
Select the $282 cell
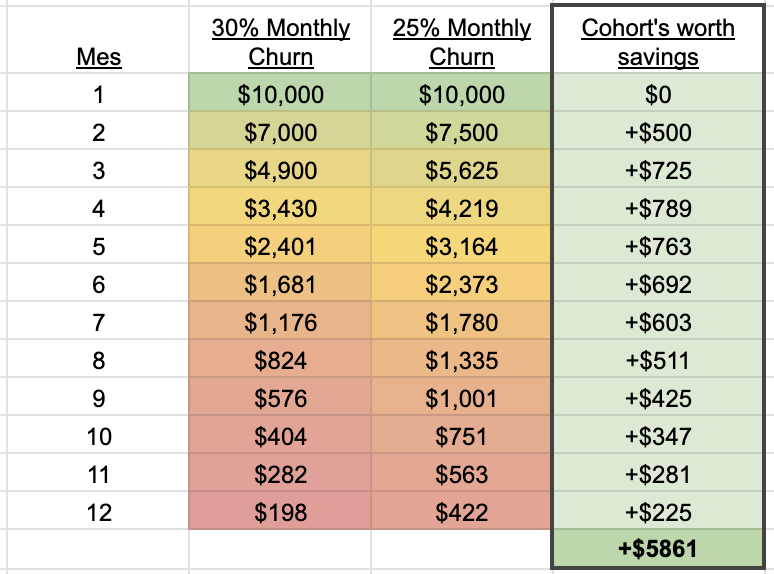coord(279,475)
